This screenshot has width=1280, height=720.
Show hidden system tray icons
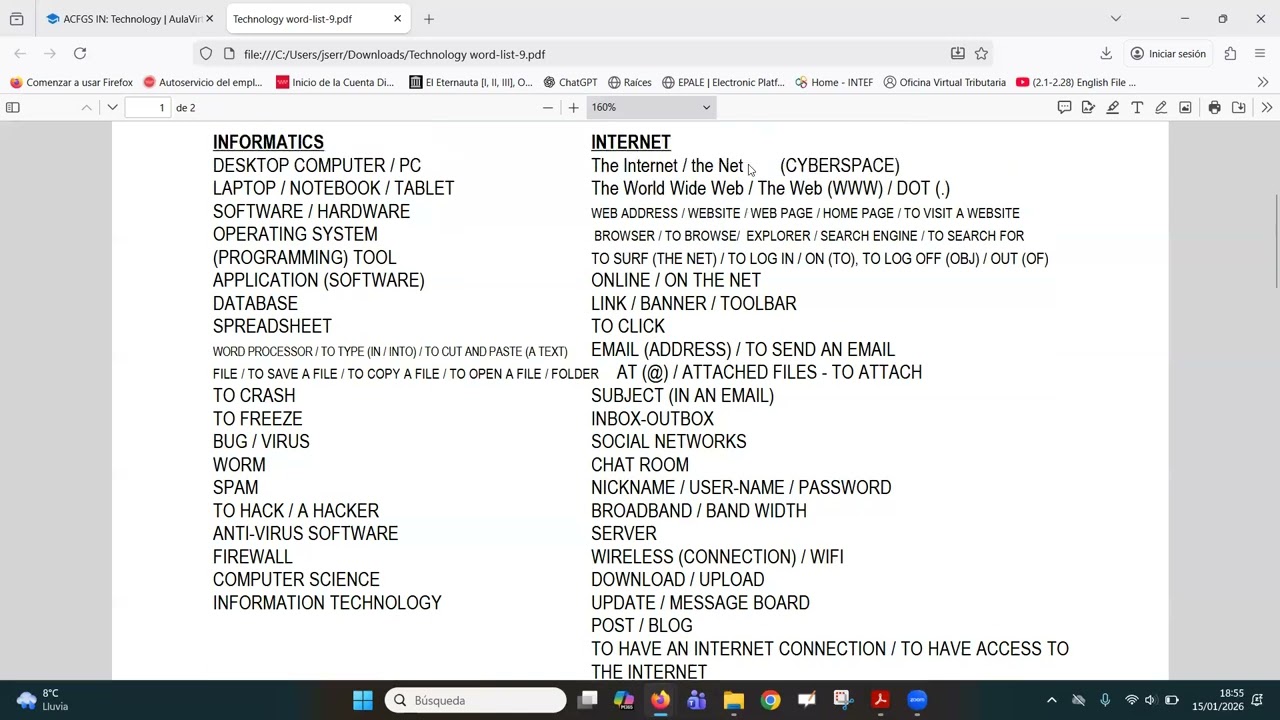[x=1051, y=700]
